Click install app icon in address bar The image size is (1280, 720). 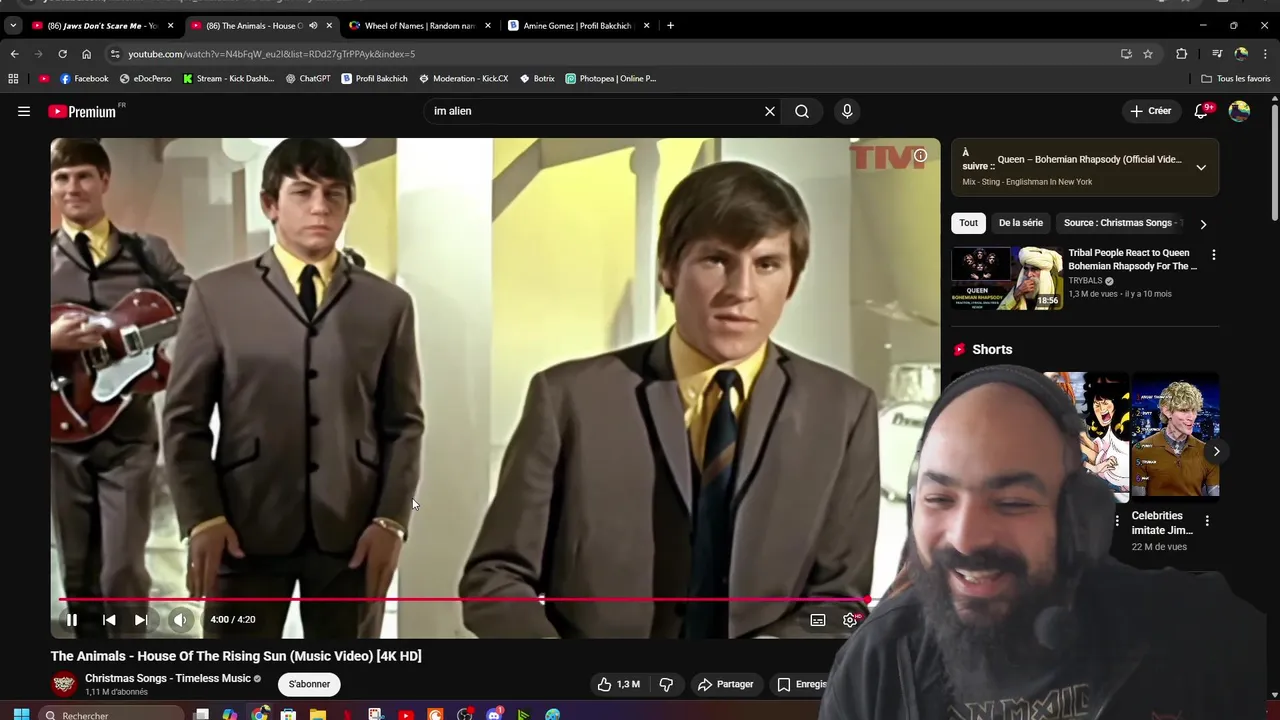1126,54
